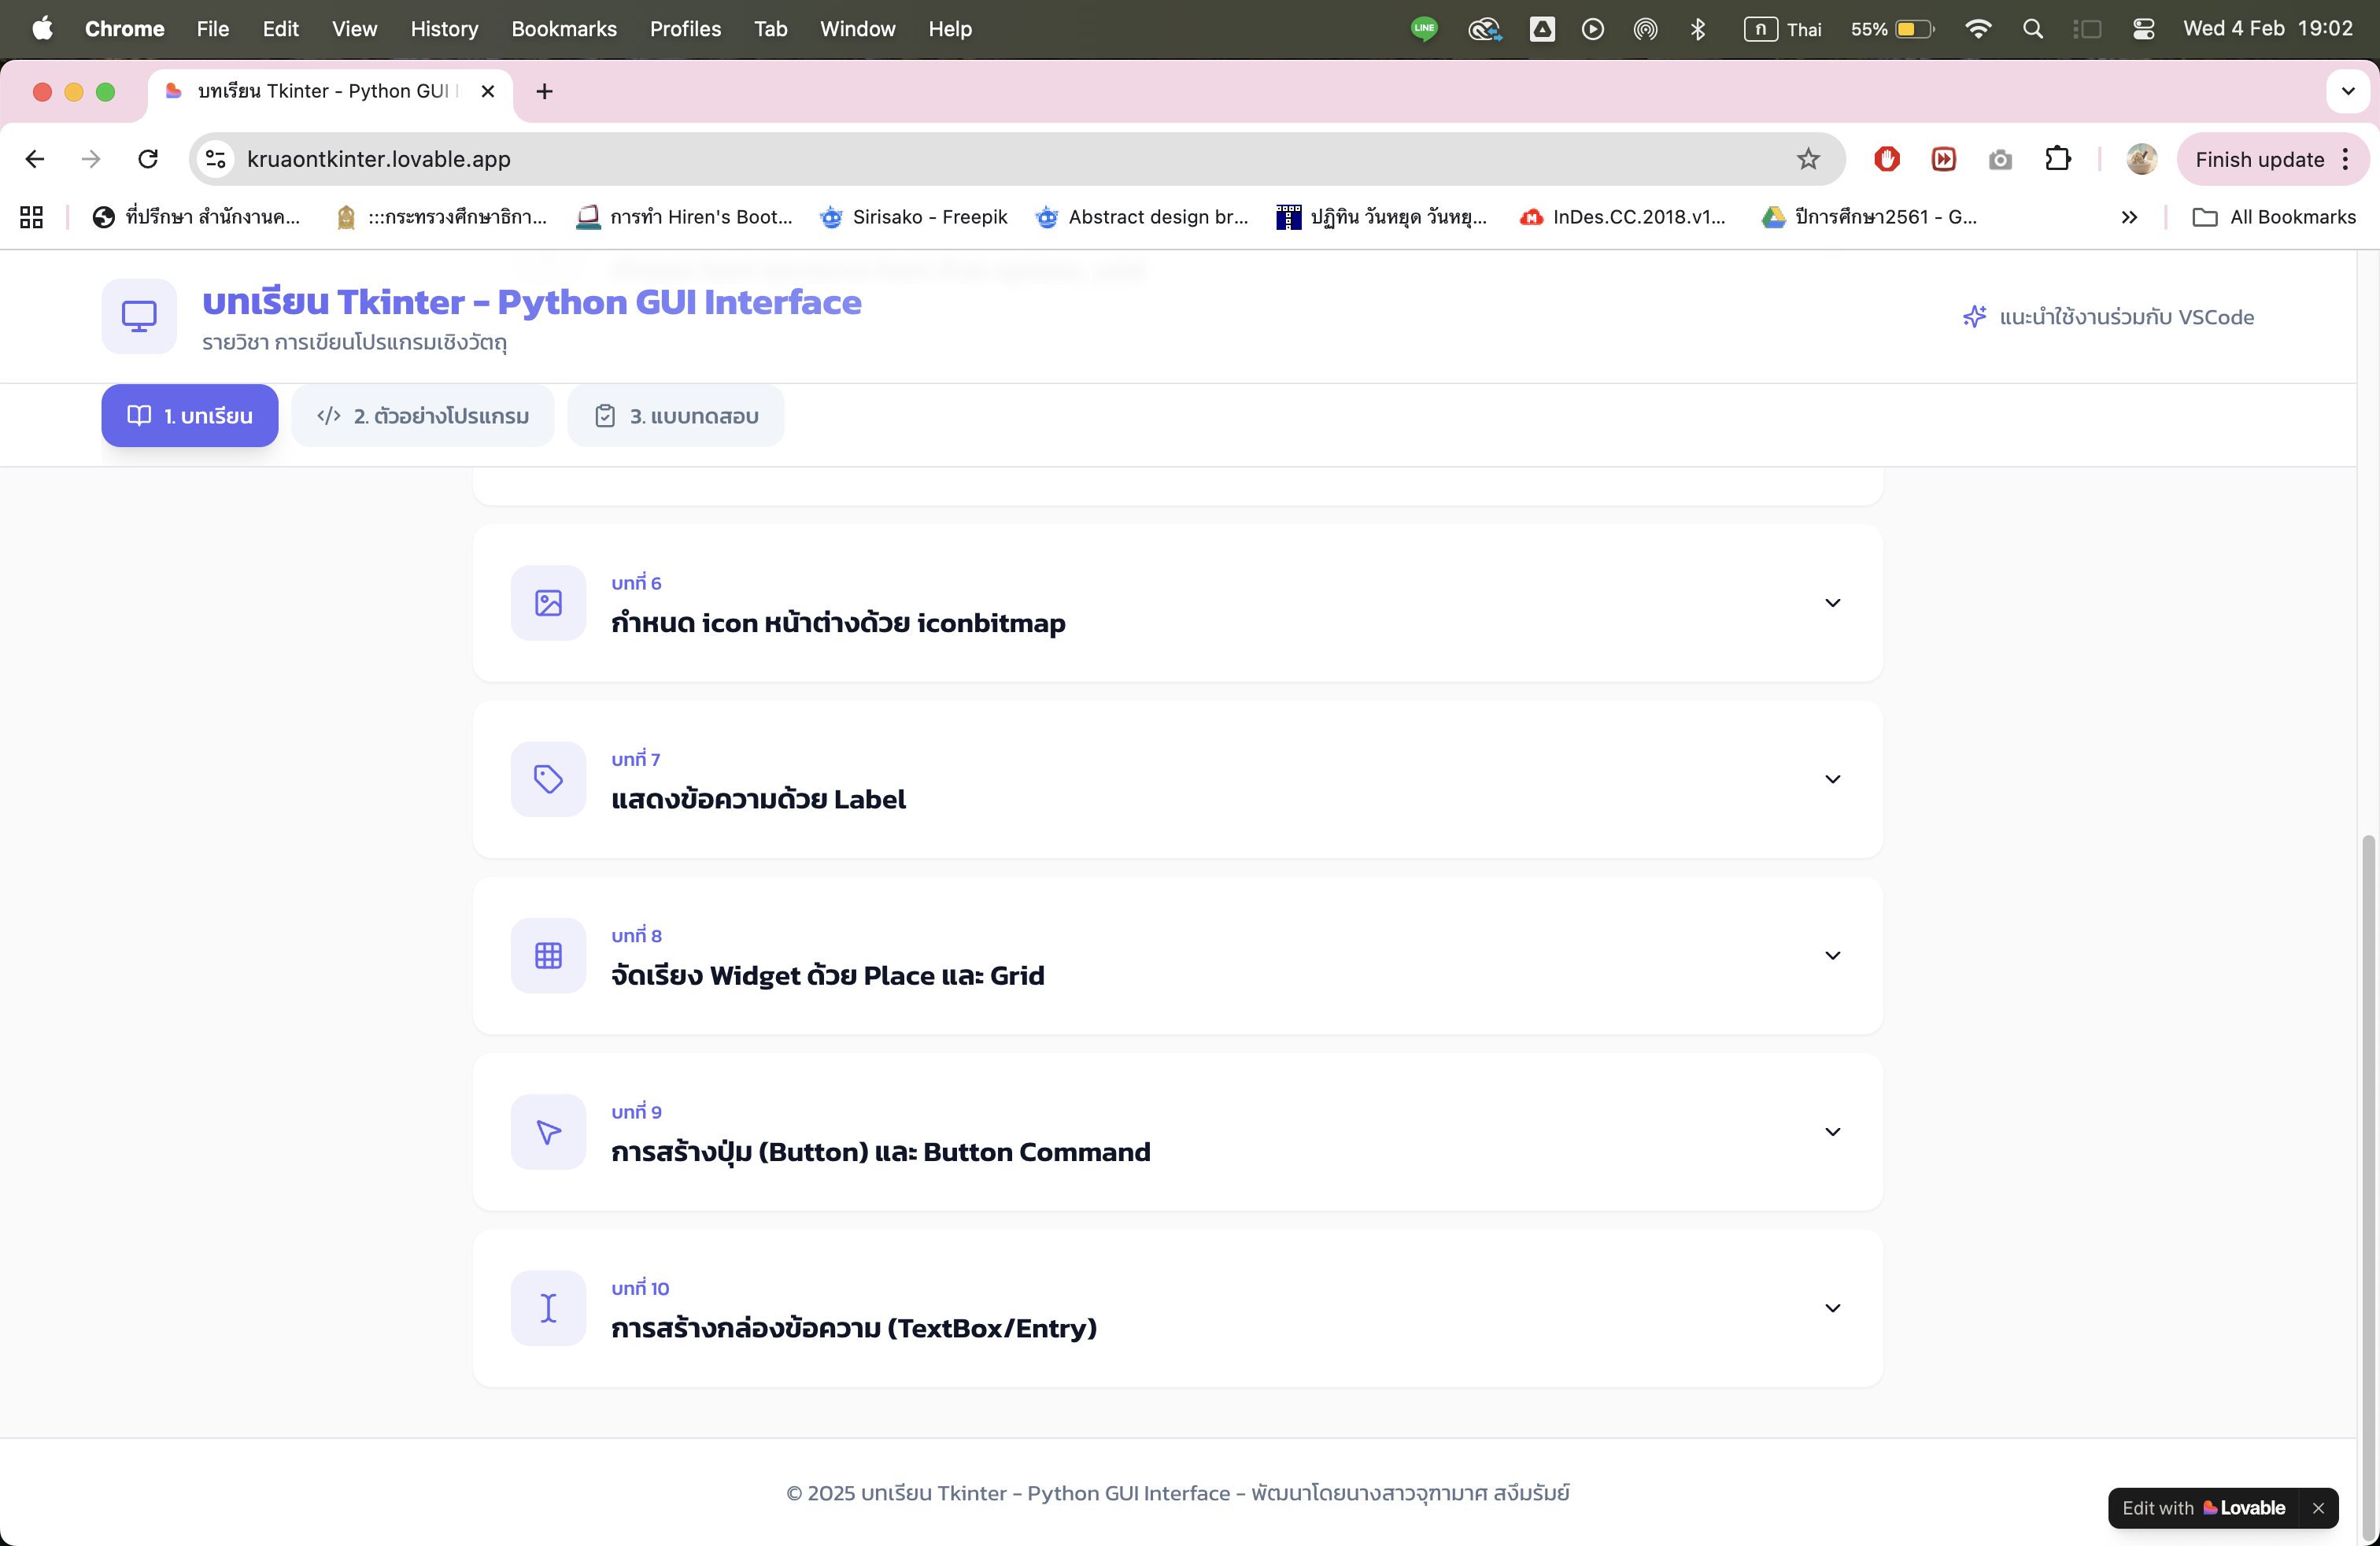Expand lesson 10 TextBox/Entry chevron
Image resolution: width=2380 pixels, height=1546 pixels.
pyautogui.click(x=1832, y=1308)
